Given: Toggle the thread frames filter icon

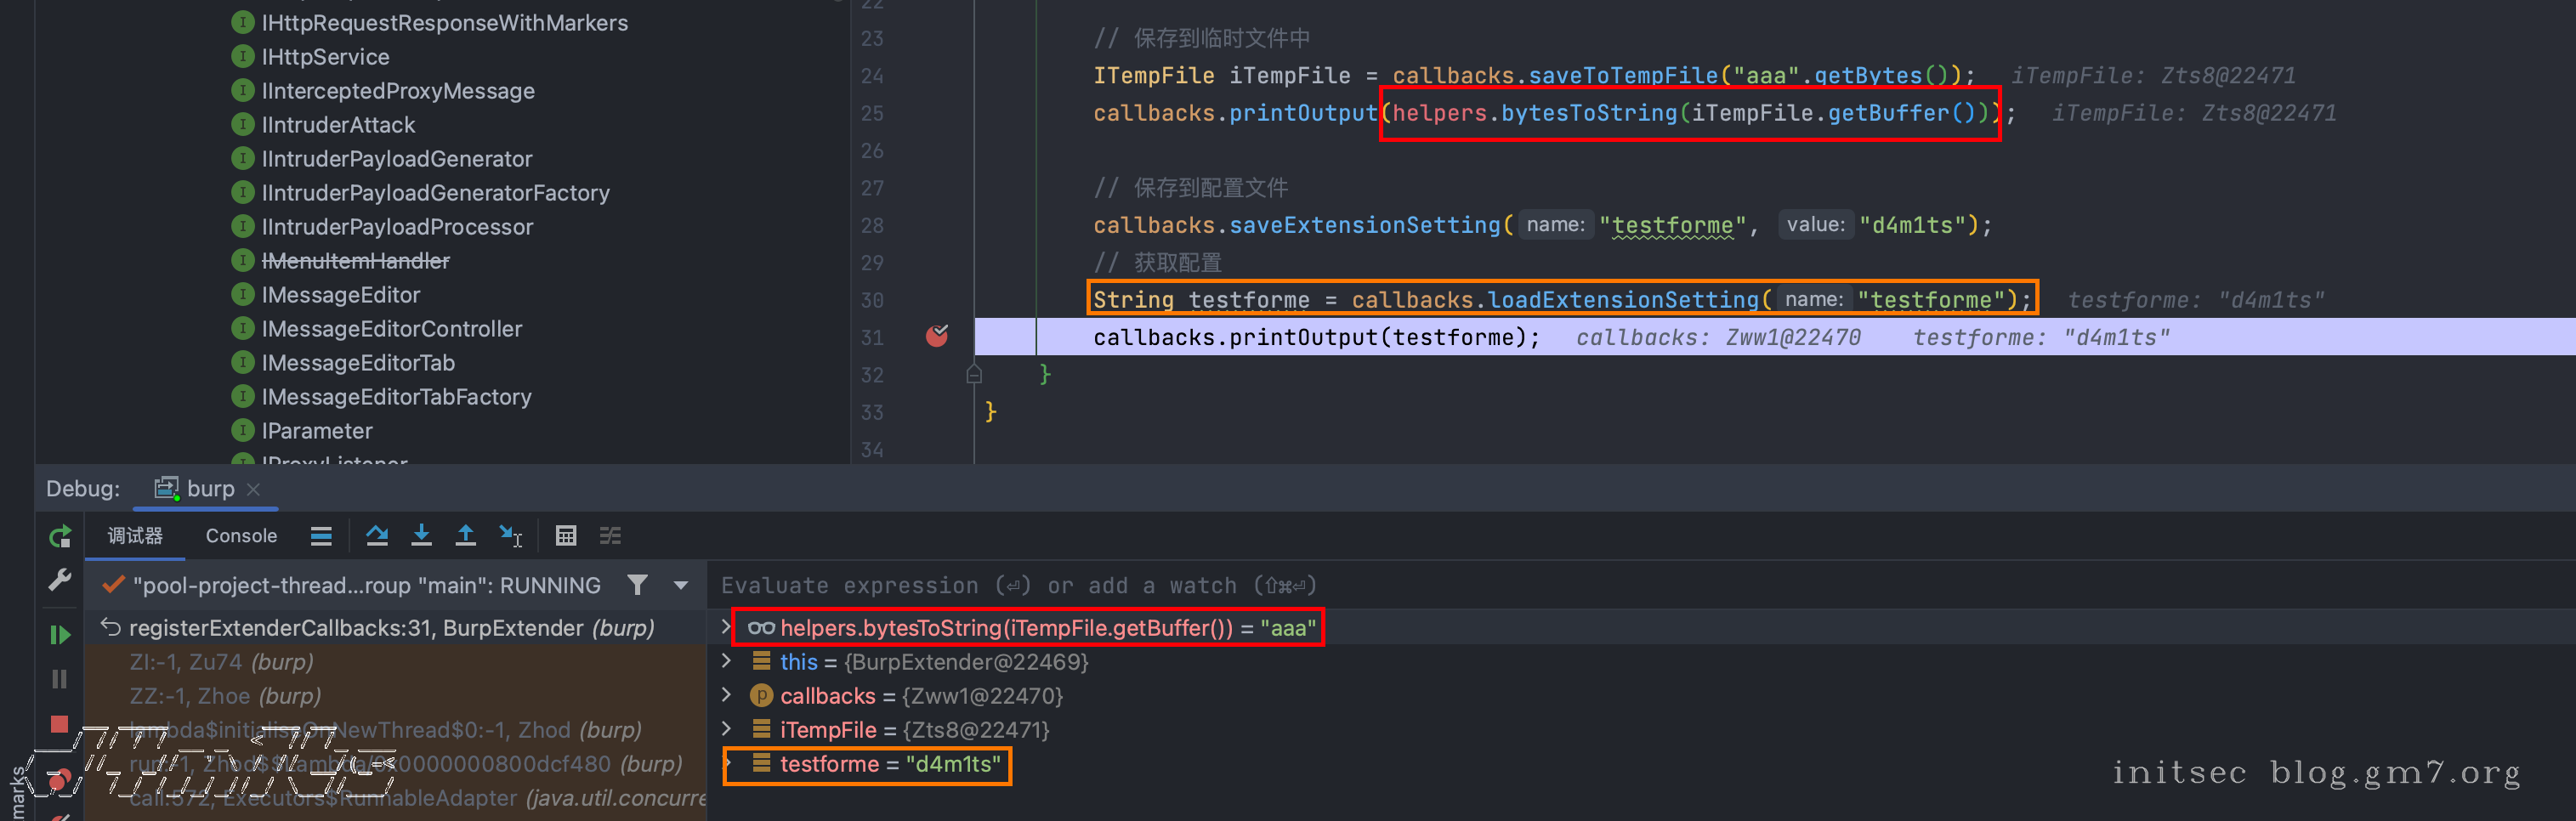Looking at the screenshot, I should [x=637, y=585].
